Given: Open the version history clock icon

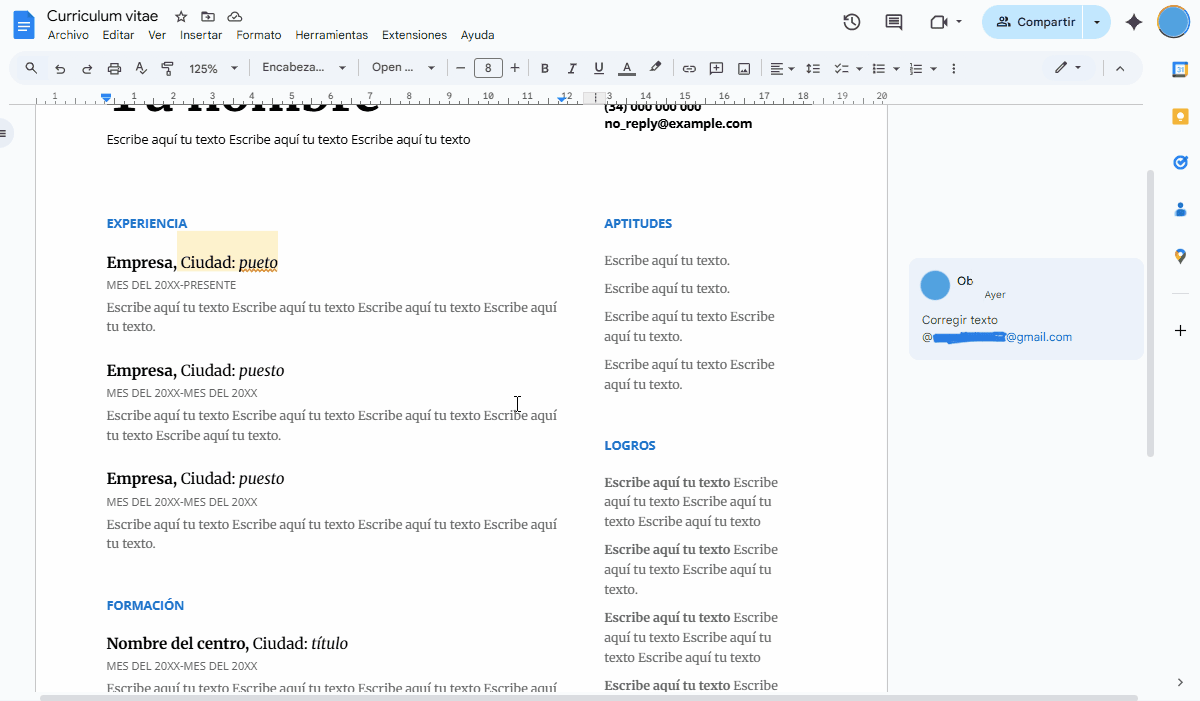Looking at the screenshot, I should point(852,22).
